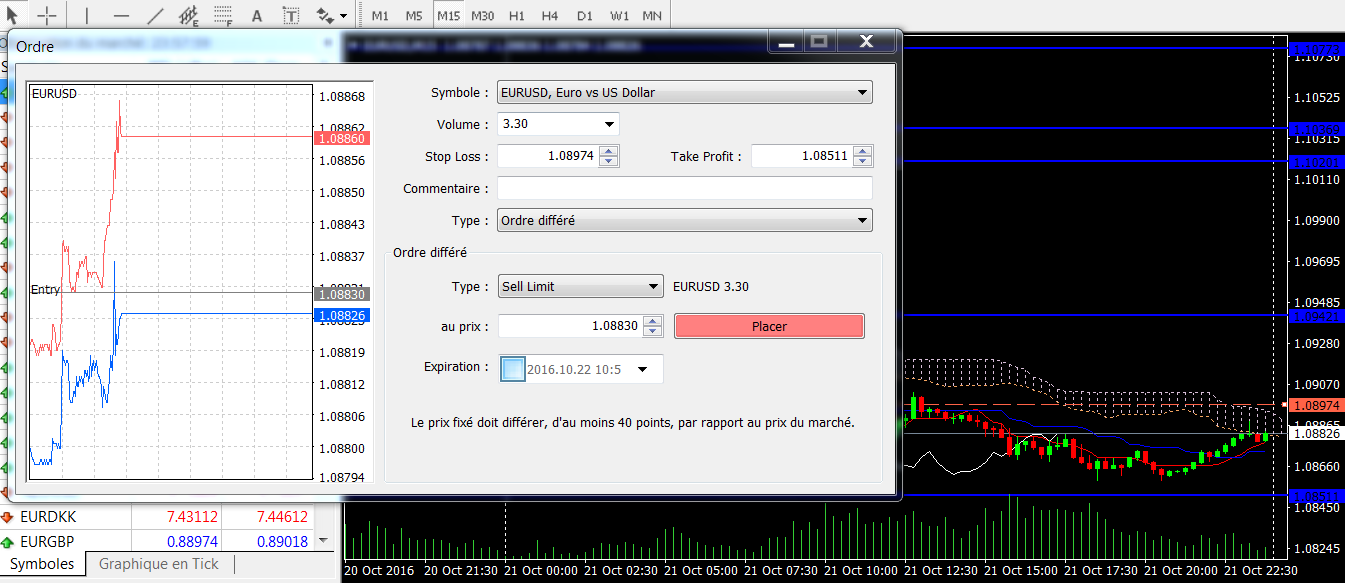Open the Type dropdown showing Ordre différé

point(685,221)
